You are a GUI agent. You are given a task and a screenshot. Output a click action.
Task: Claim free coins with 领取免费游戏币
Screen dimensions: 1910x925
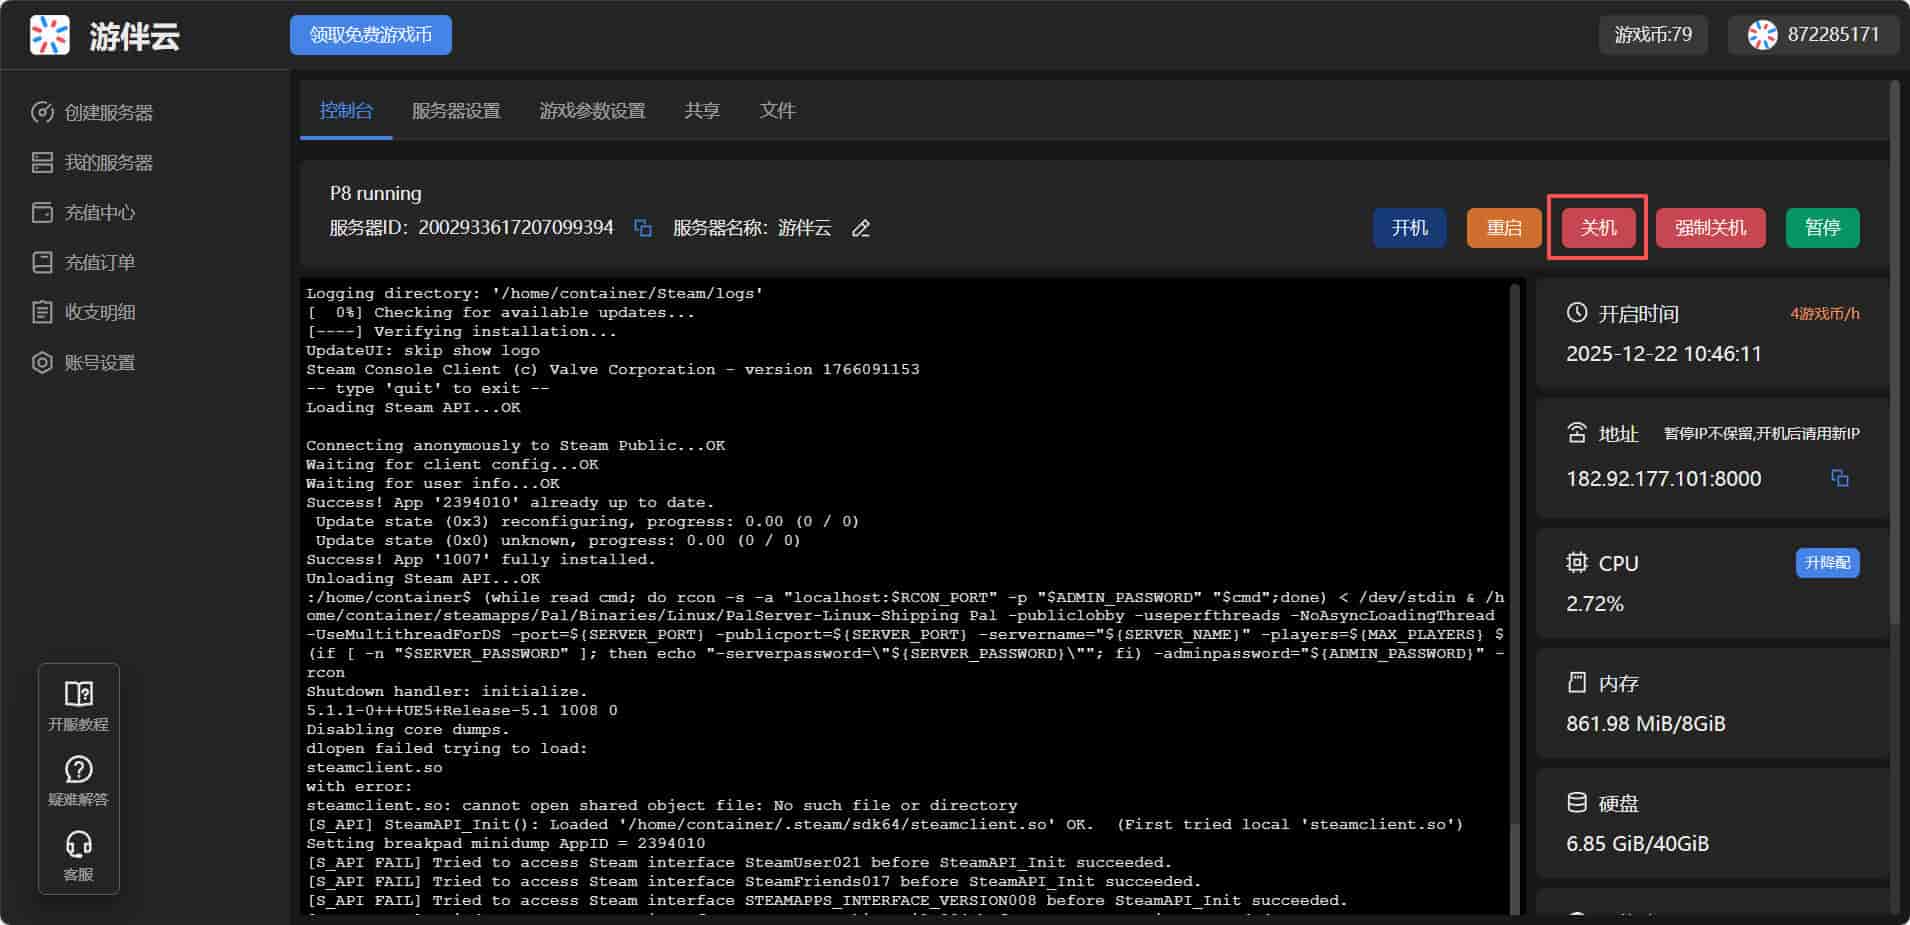click(371, 35)
